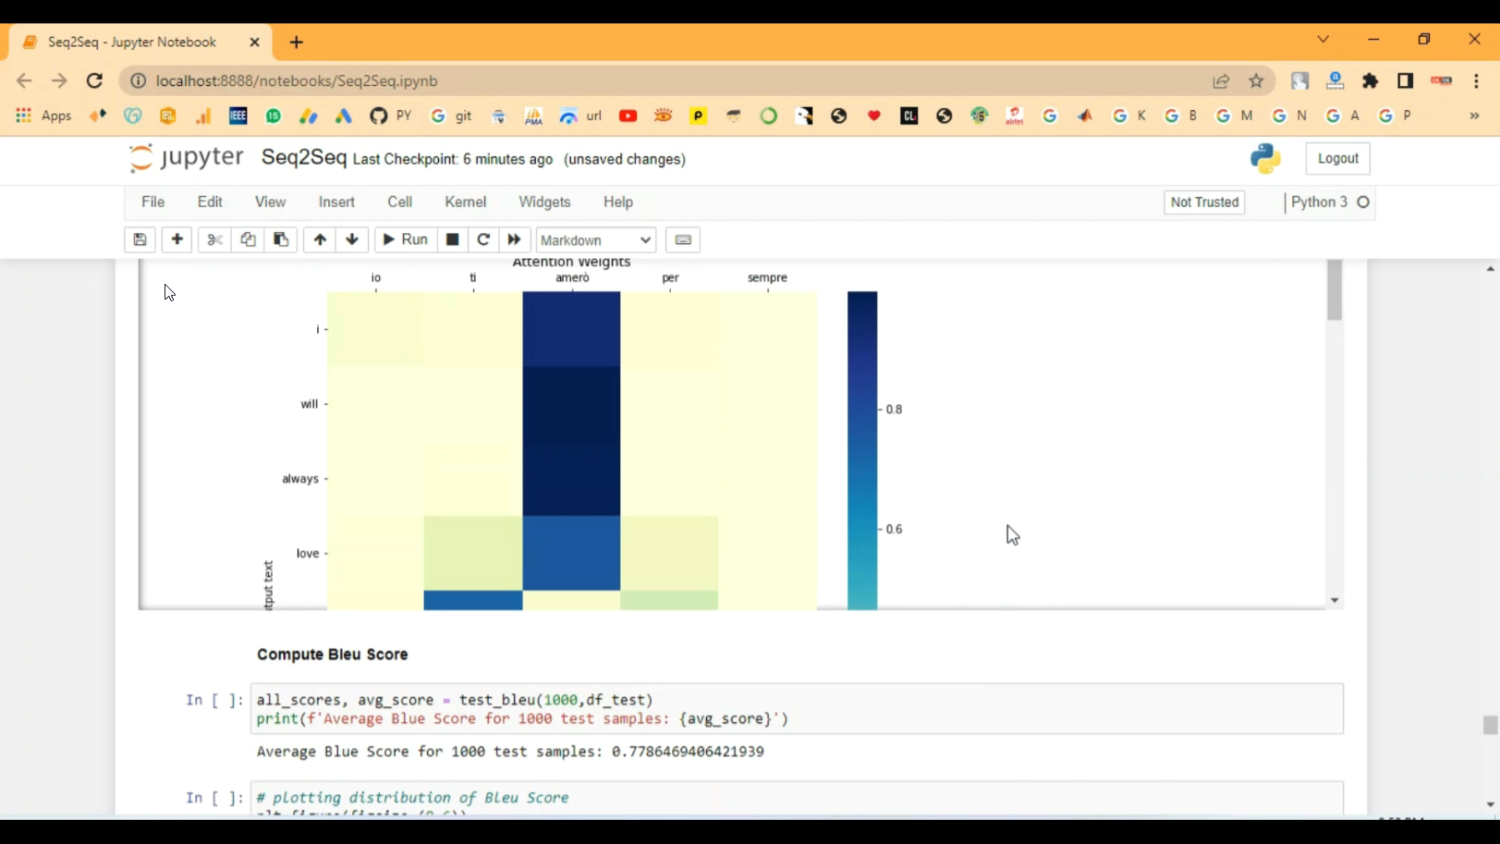Insert a cell below using the plus icon
The width and height of the screenshot is (1500, 844).
177,240
